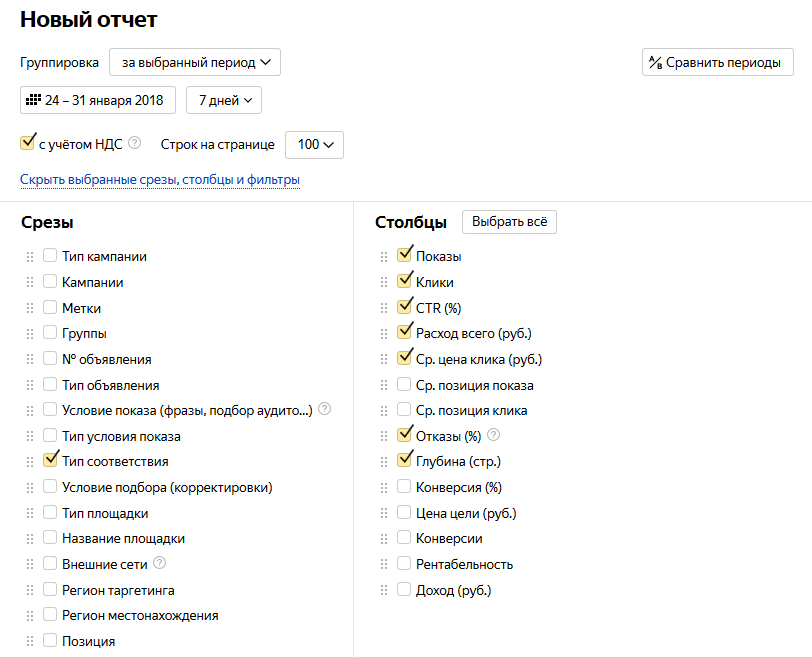Screen dimensions: 812x657
Task: Open the rows per page '100' dropdown
Action: 314,144
